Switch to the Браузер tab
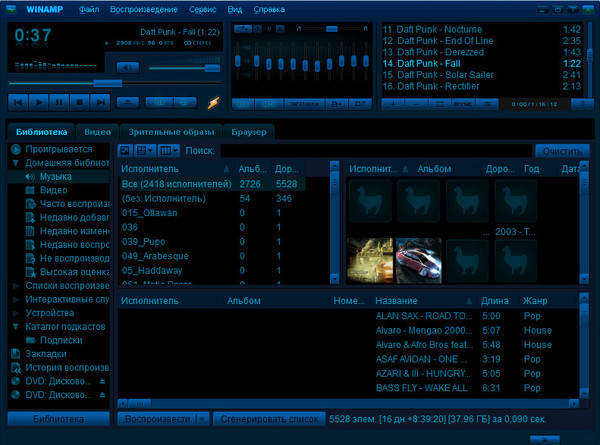 point(249,132)
